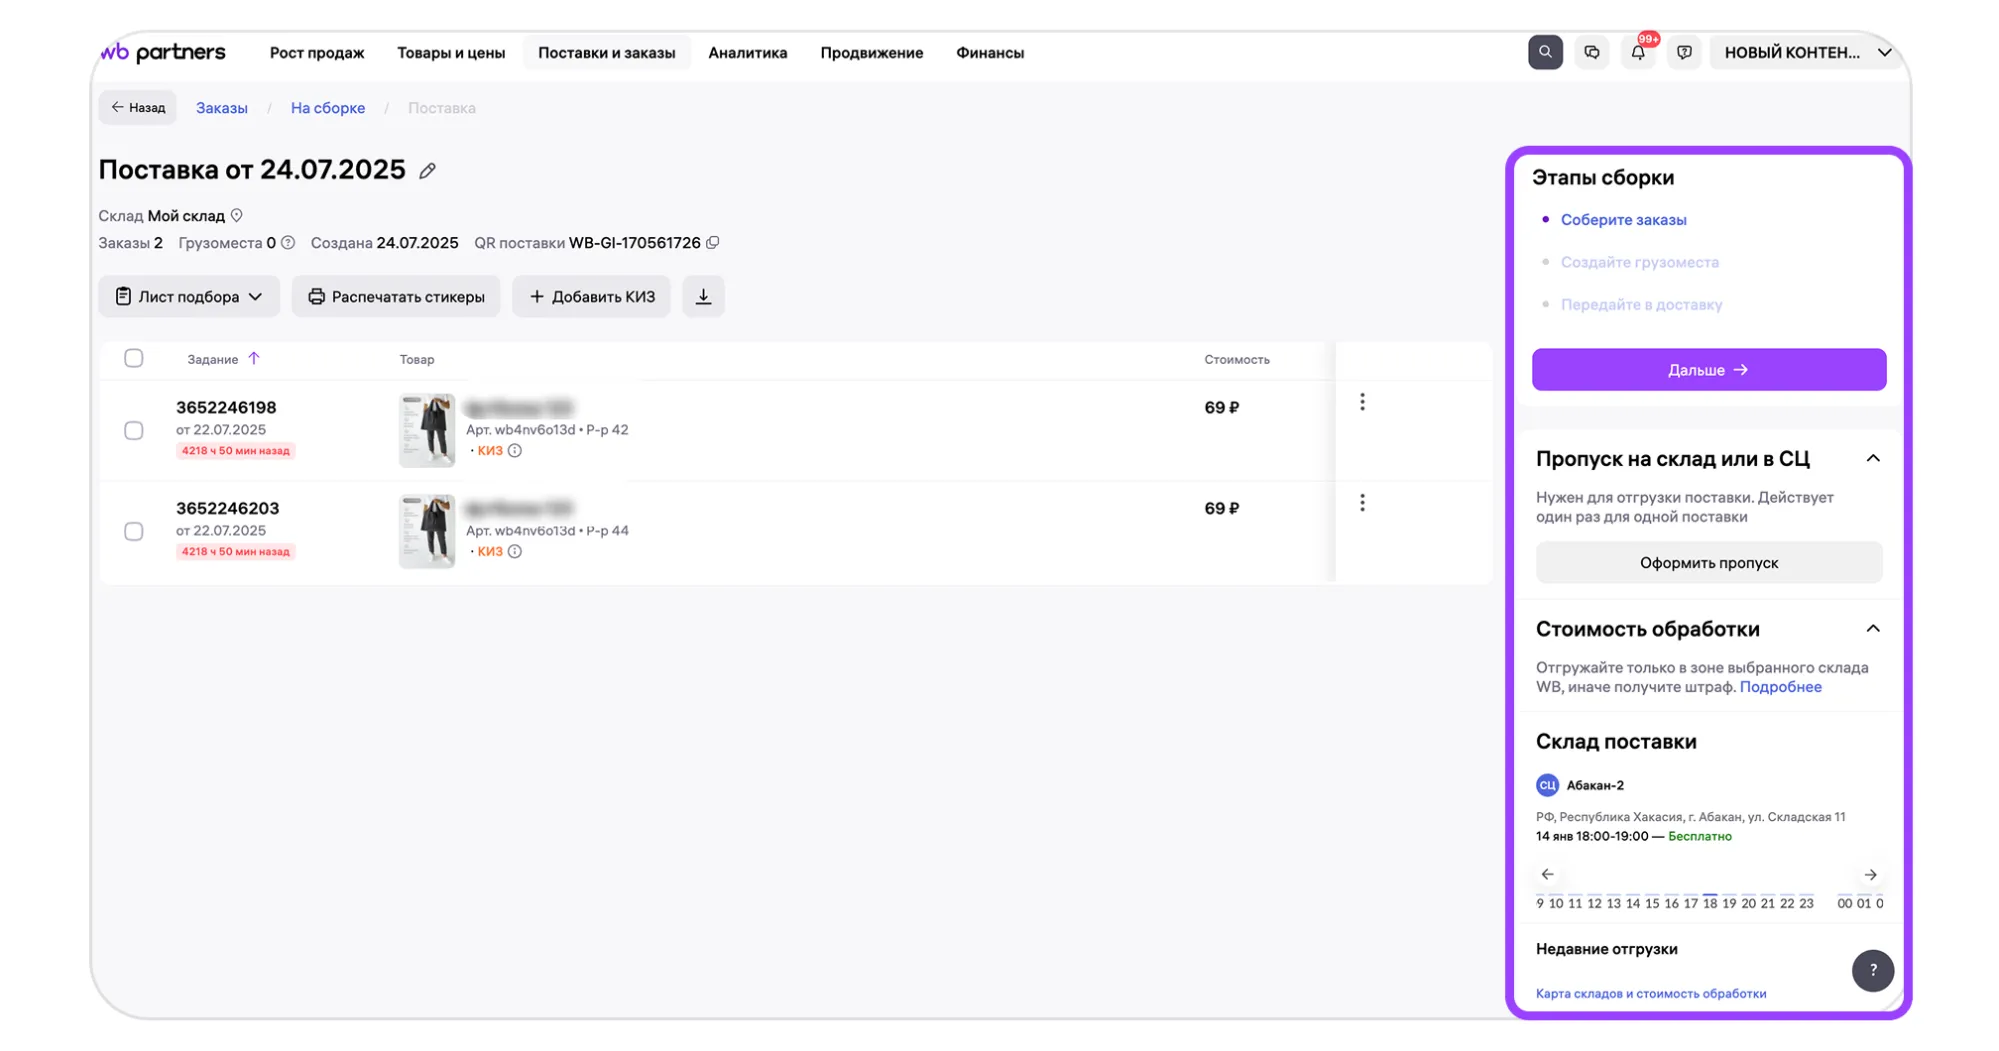Collapse the Пропуск на склад или в СЦ section
Screen dimensions: 1999x1051
1872,458
